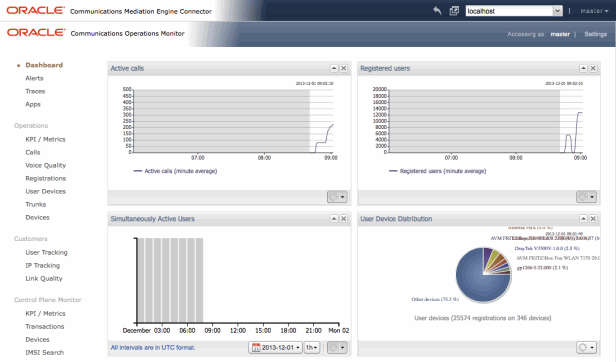Open gear menu of Simultaneously Active Users panel
Image resolution: width=616 pixels, height=362 pixels.
tap(337, 347)
